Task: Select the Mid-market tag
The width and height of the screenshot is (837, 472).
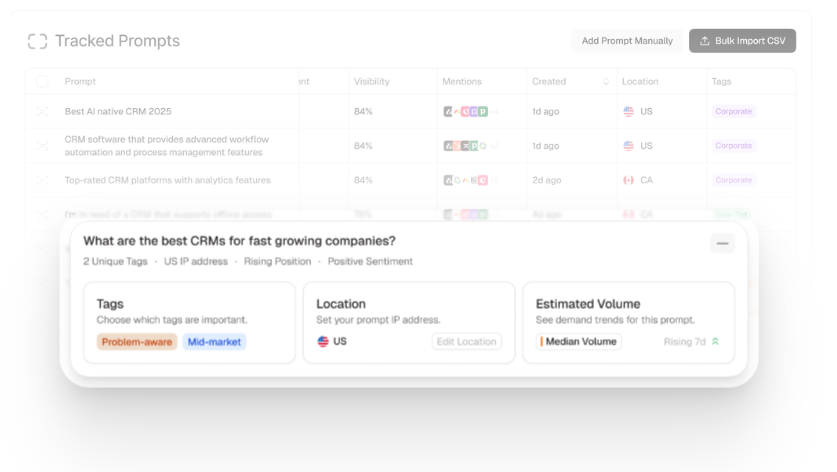Action: 214,342
